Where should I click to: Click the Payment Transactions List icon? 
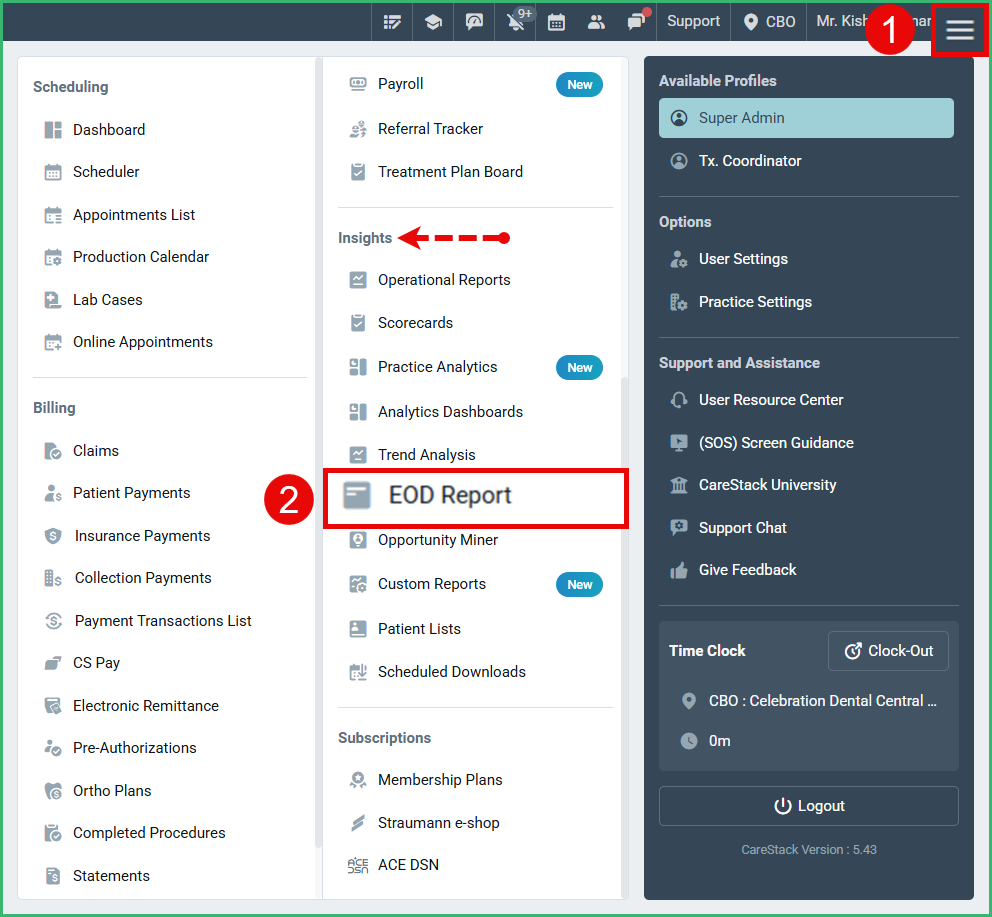(53, 621)
